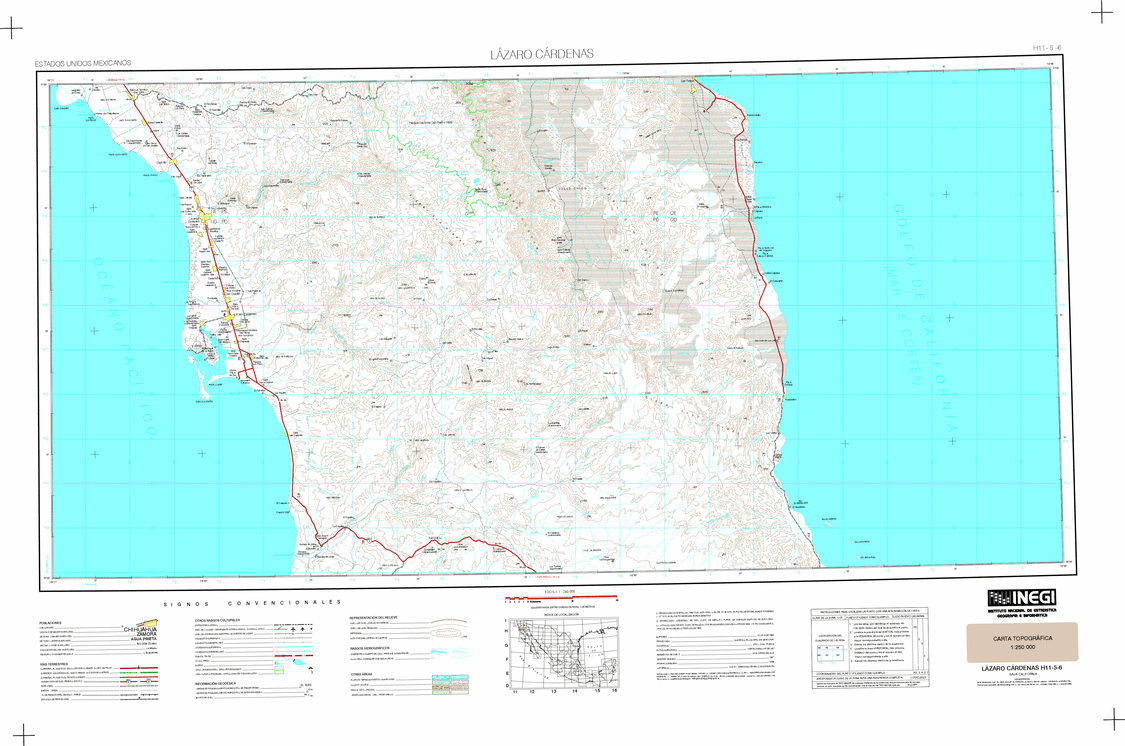
Task: Click the LÁZARO CÁRDENAS H11-5-6 caption under the box
Action: 1022,669
